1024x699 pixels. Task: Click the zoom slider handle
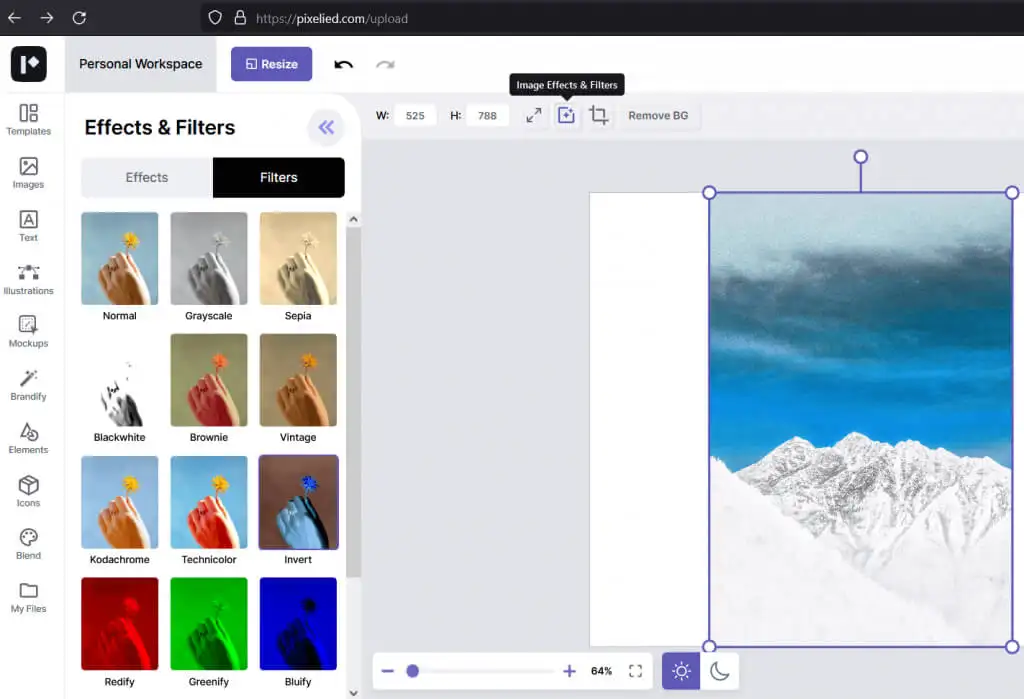coord(412,671)
